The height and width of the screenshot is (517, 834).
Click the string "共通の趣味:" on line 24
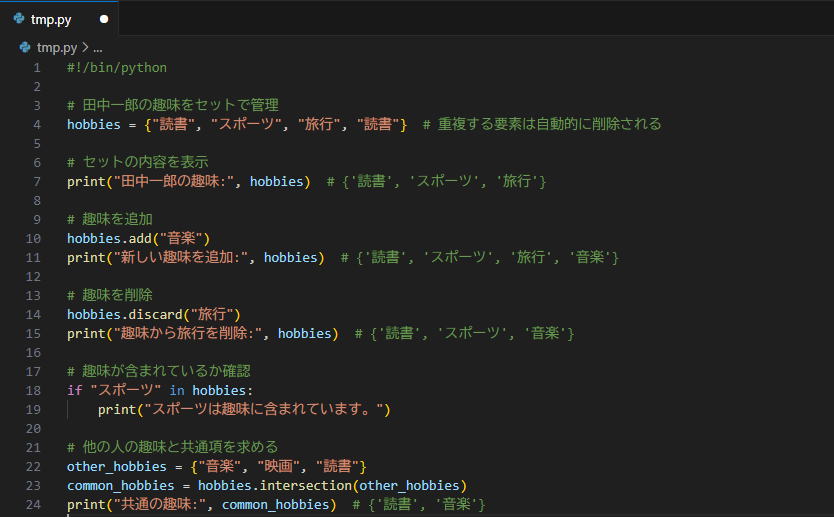point(160,504)
